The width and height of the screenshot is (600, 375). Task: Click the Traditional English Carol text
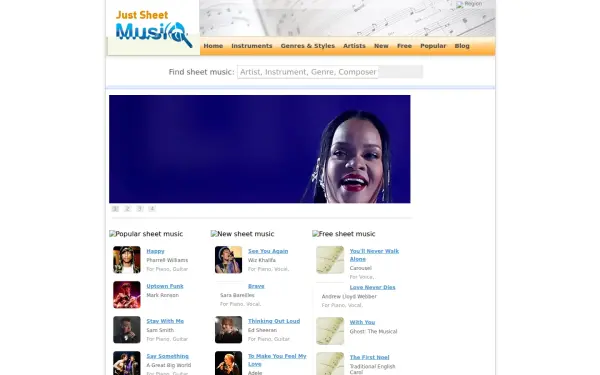[x=373, y=369]
